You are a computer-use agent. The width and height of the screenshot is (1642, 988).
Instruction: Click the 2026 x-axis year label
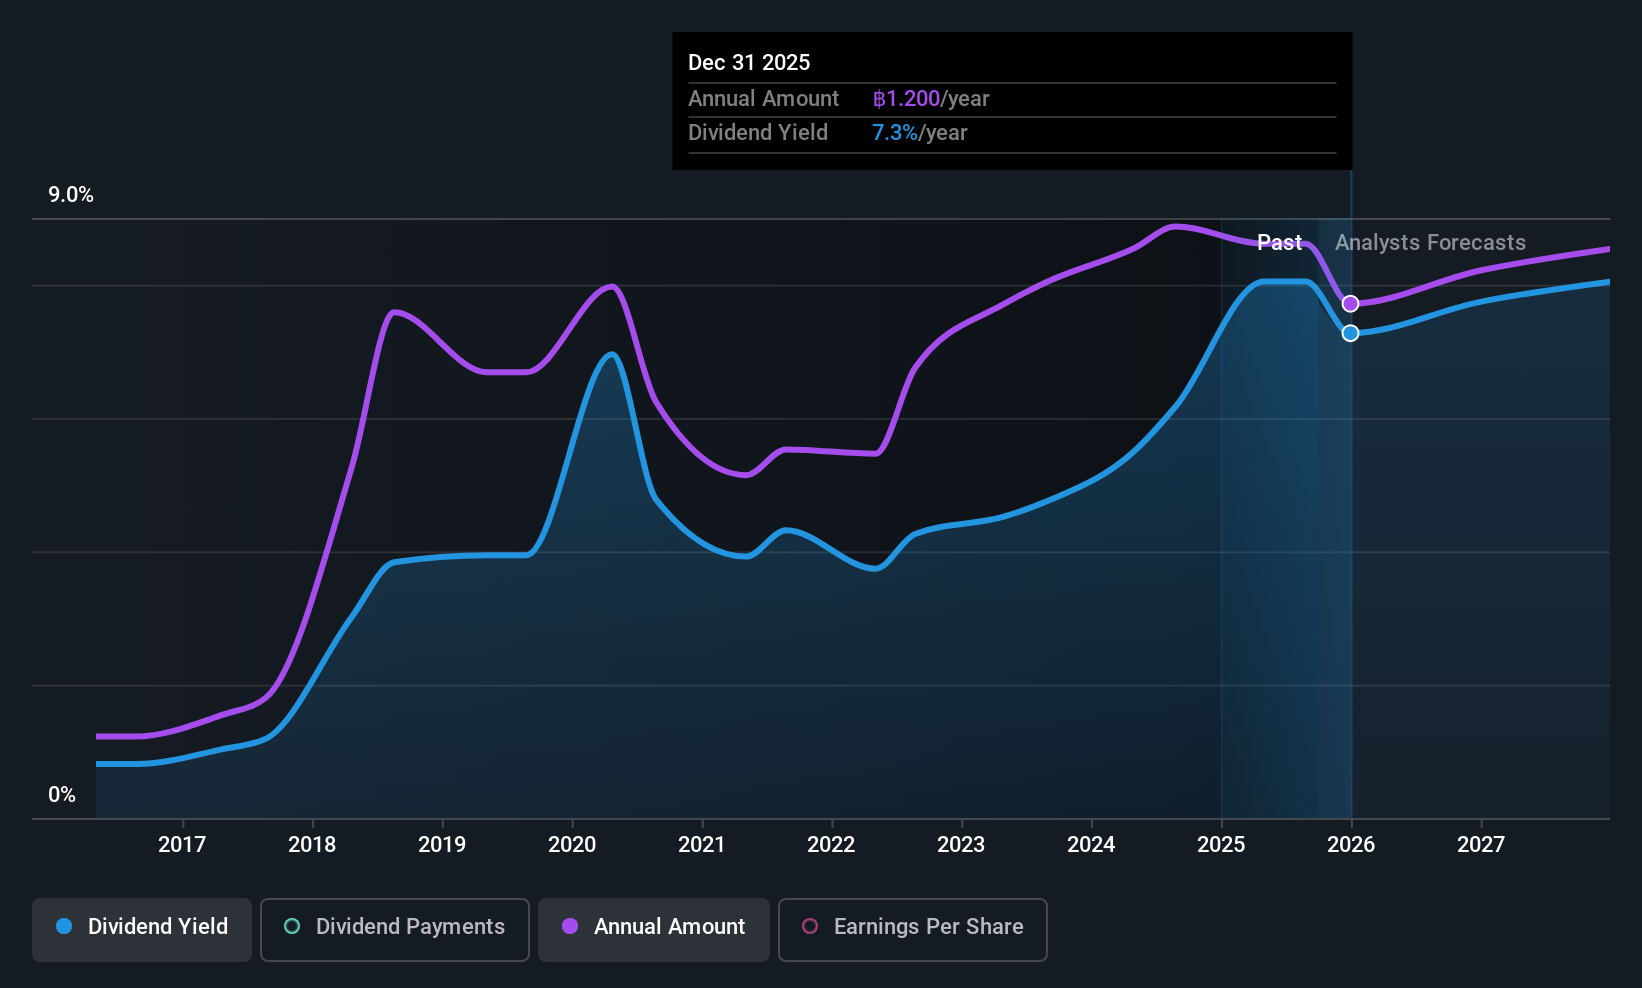[1351, 844]
